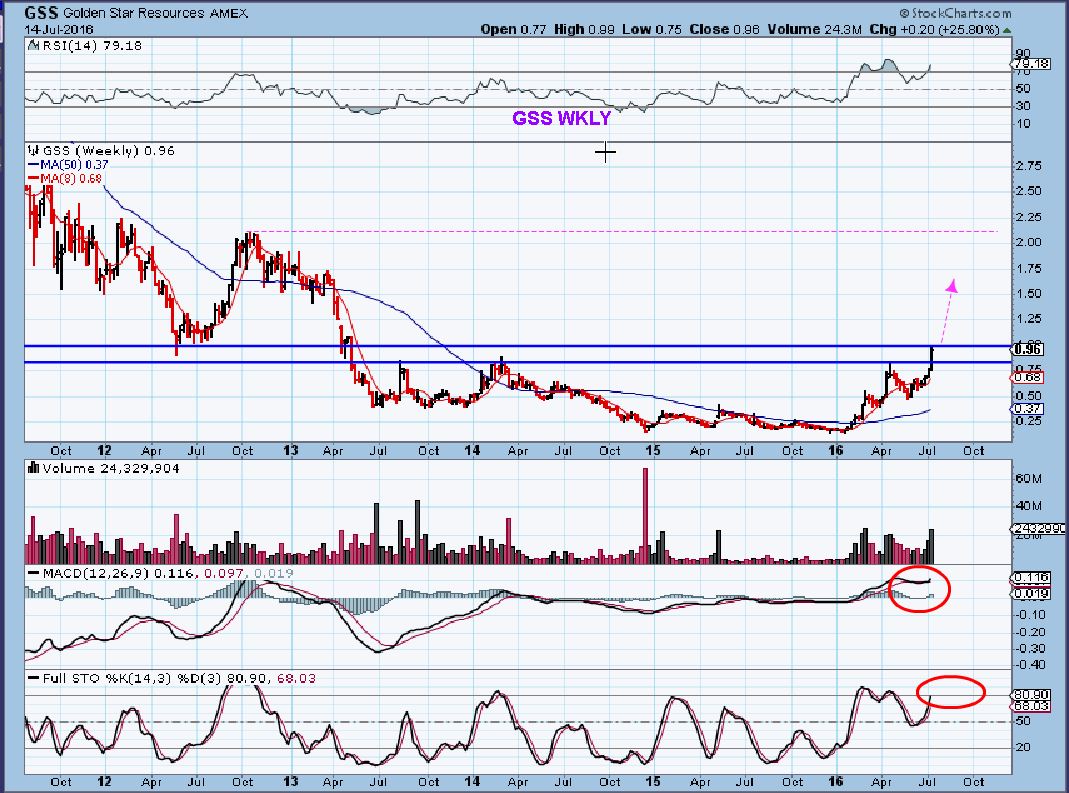1069x793 pixels.
Task: Click the MA(8) 0.68 legend entry
Action: pos(65,179)
